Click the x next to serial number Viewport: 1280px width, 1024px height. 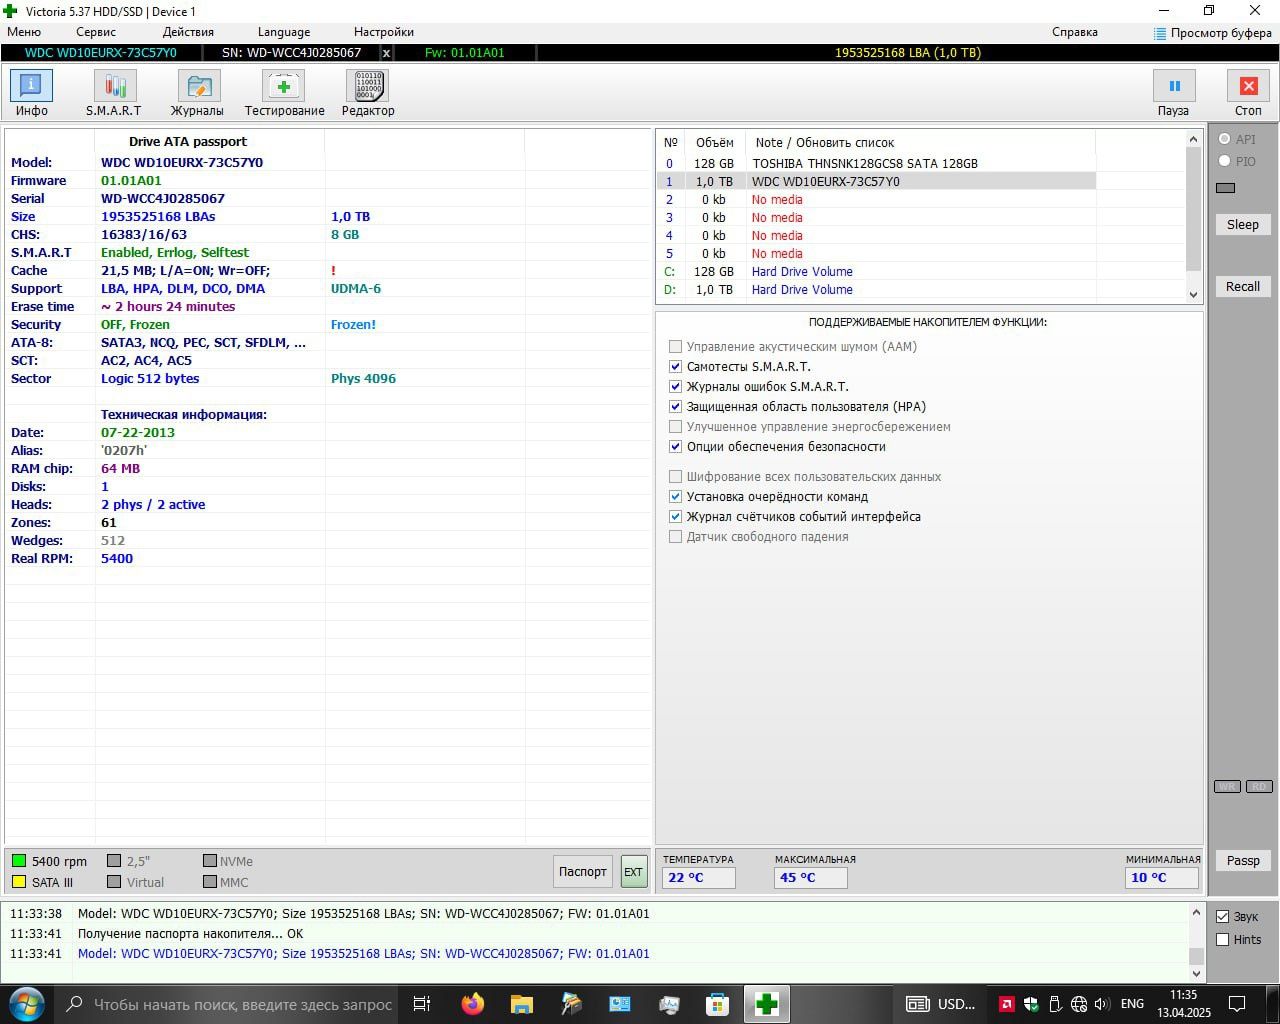click(x=386, y=52)
